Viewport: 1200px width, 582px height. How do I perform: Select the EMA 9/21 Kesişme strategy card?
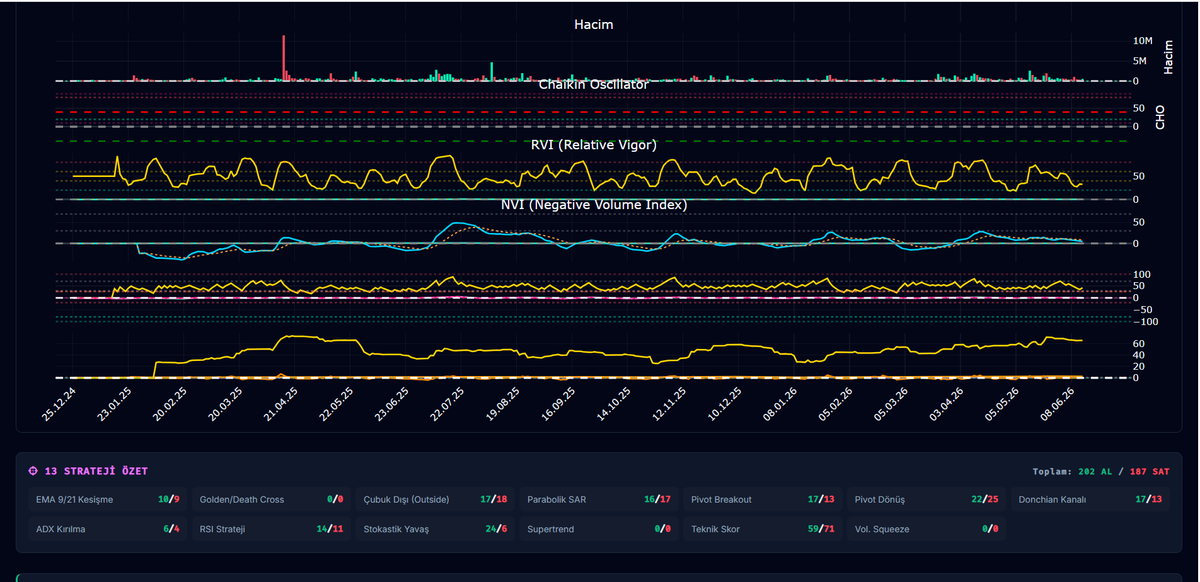tap(106, 499)
